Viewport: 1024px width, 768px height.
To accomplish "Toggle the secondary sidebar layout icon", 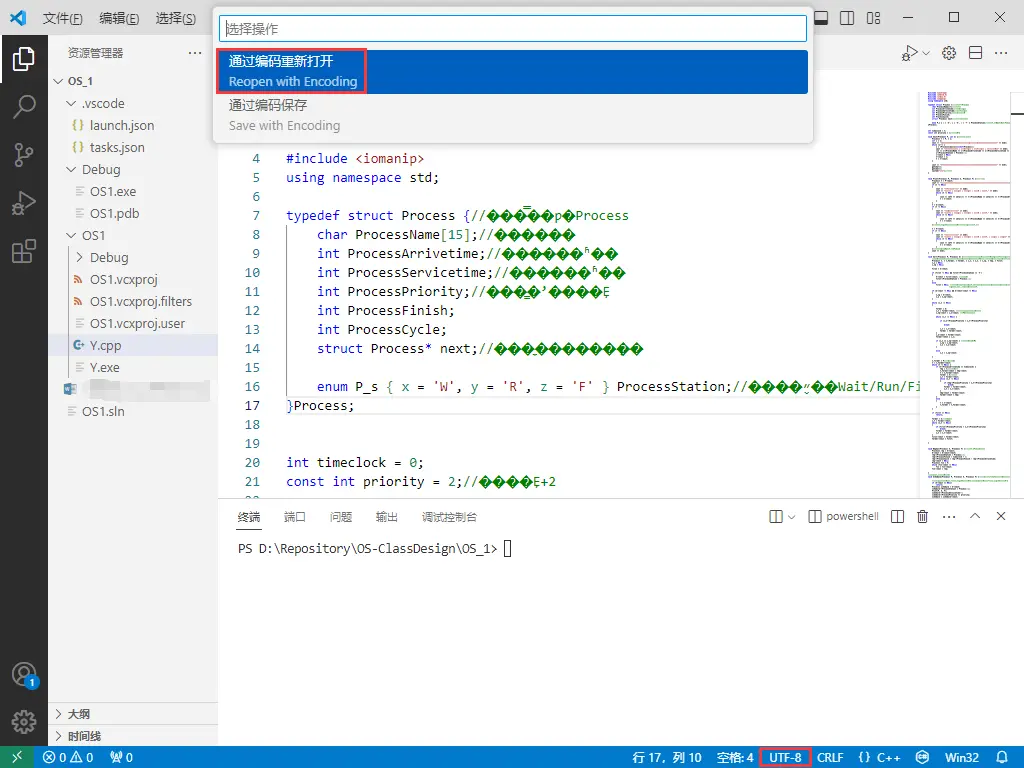I will [x=847, y=18].
